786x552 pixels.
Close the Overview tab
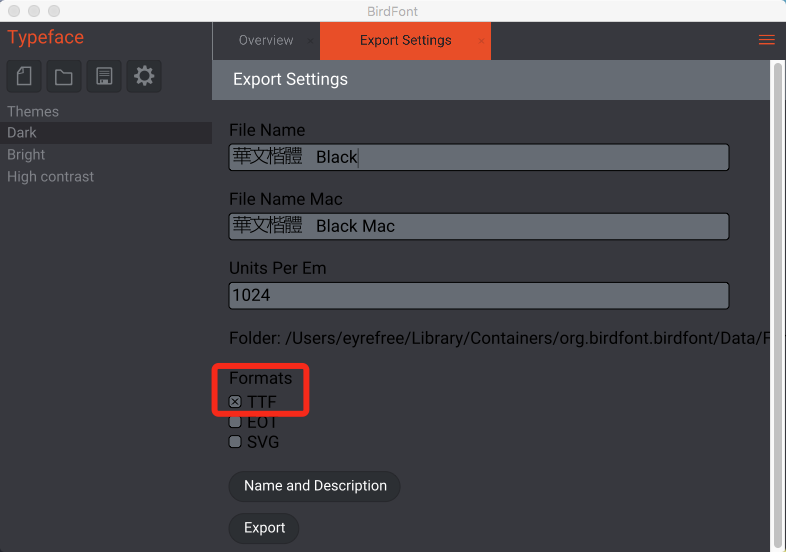(x=310, y=41)
